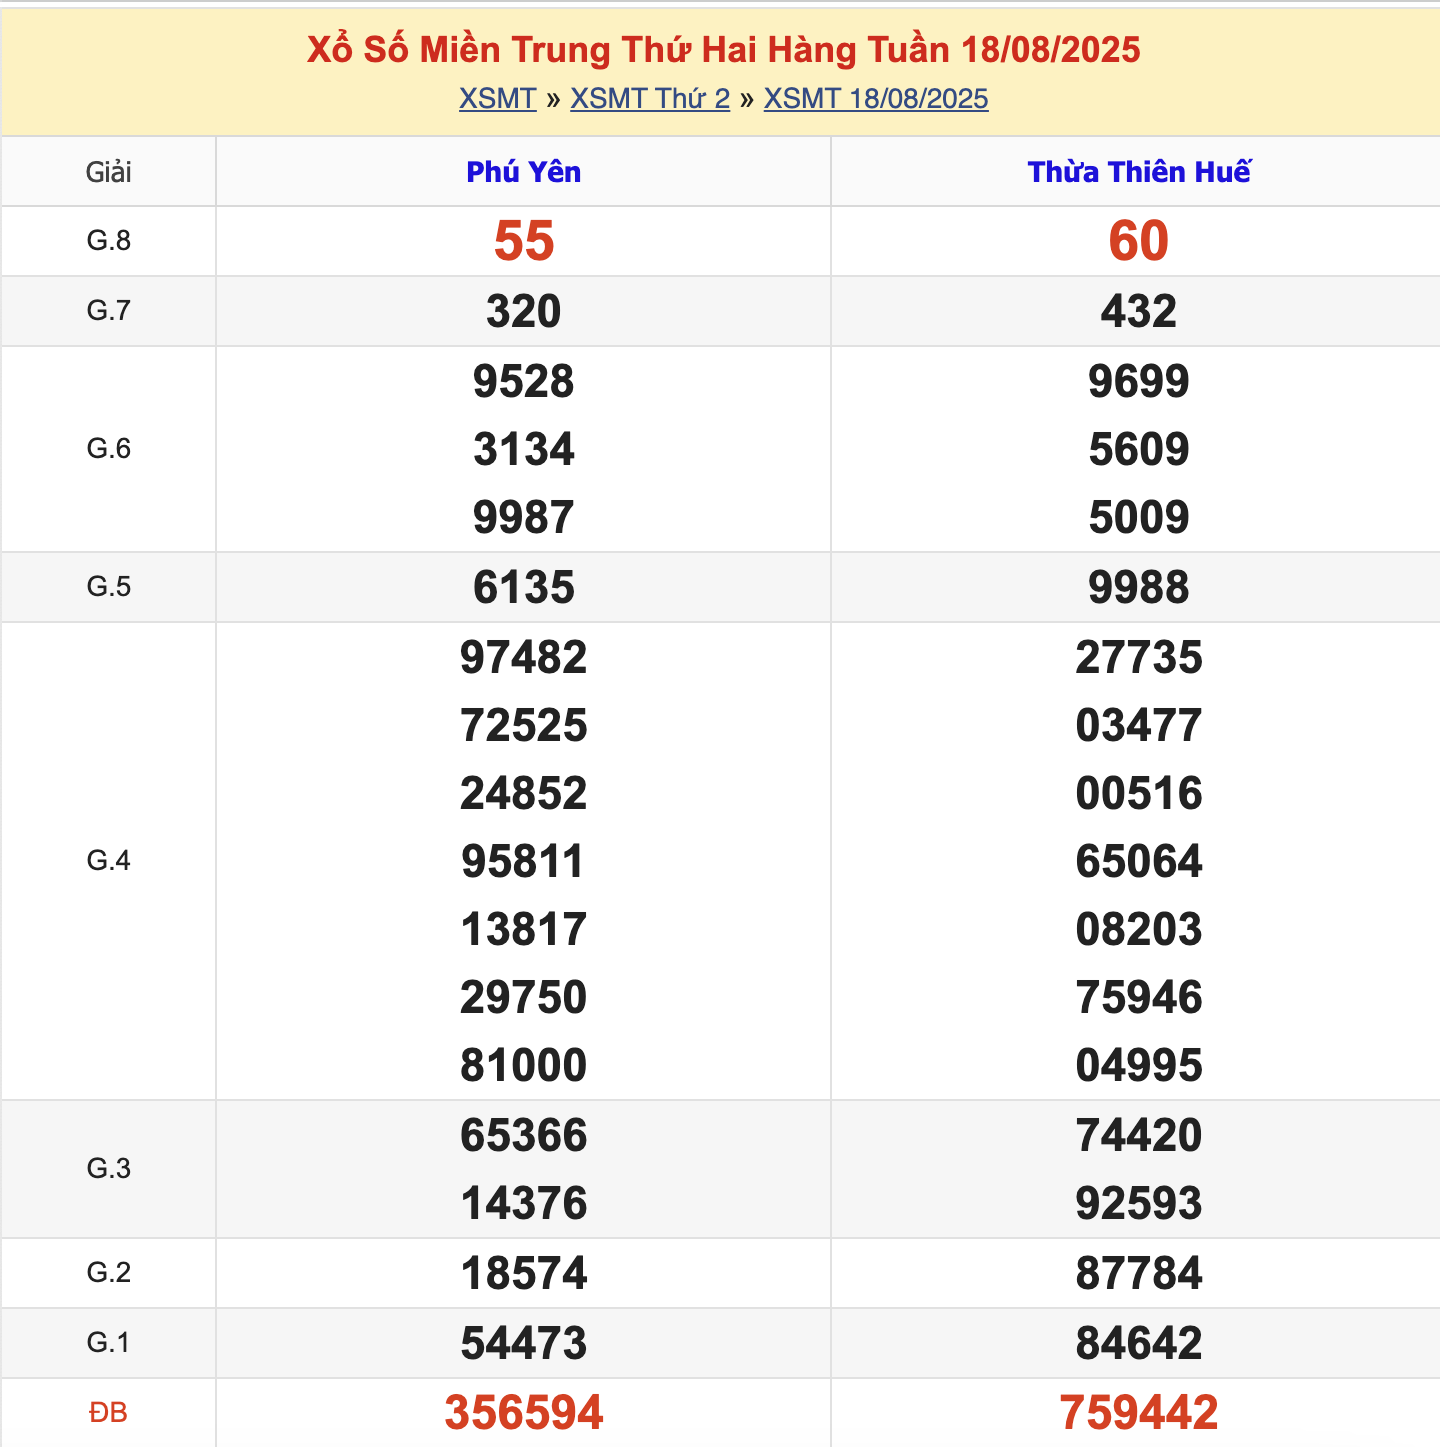Select the G.7 row label

[108, 310]
